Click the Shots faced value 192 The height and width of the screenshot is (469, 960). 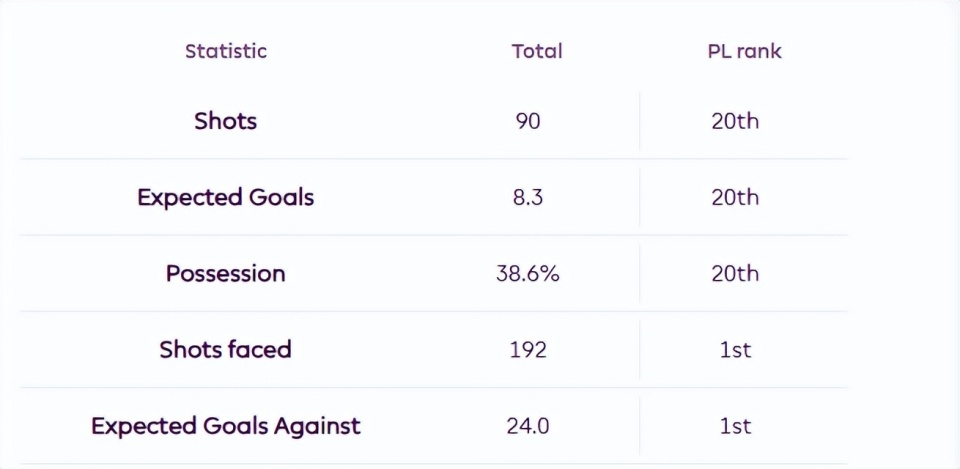pyautogui.click(x=528, y=349)
